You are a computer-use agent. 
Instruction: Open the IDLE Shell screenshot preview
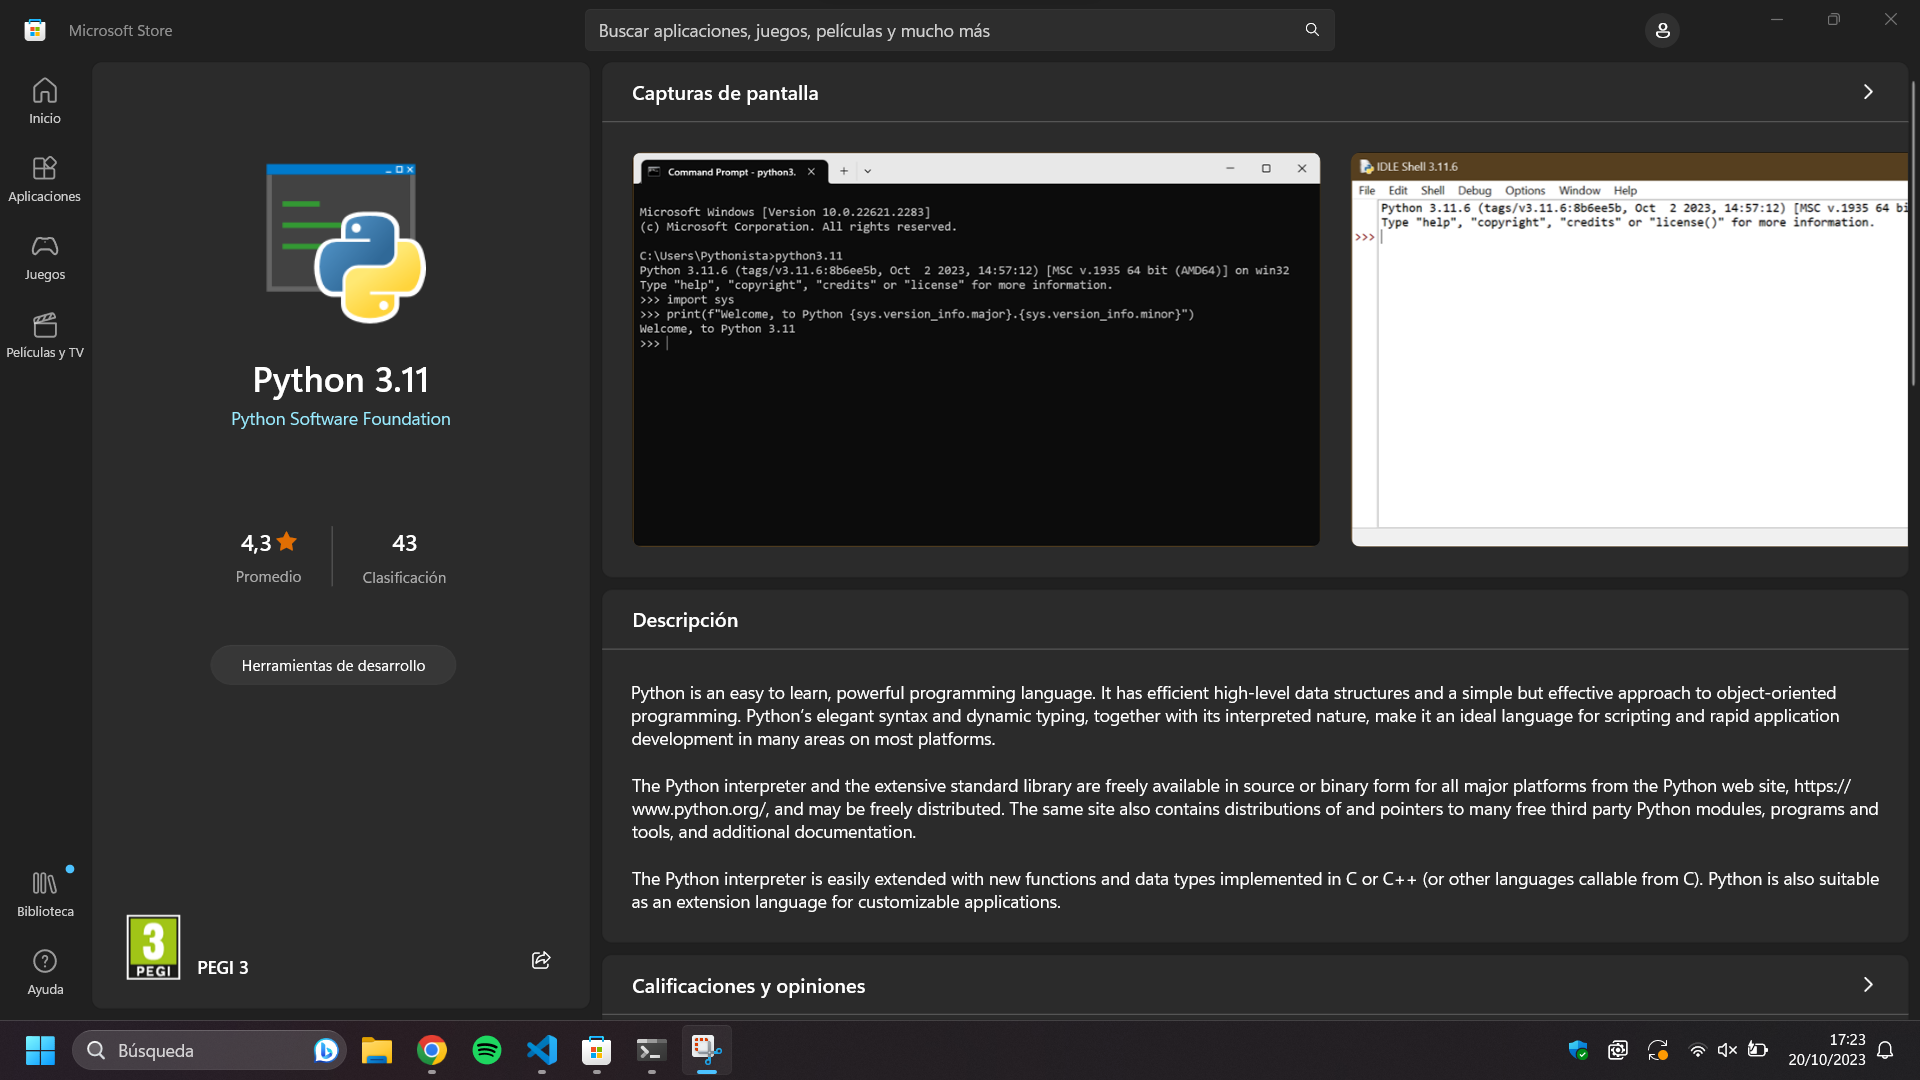[x=1628, y=352]
